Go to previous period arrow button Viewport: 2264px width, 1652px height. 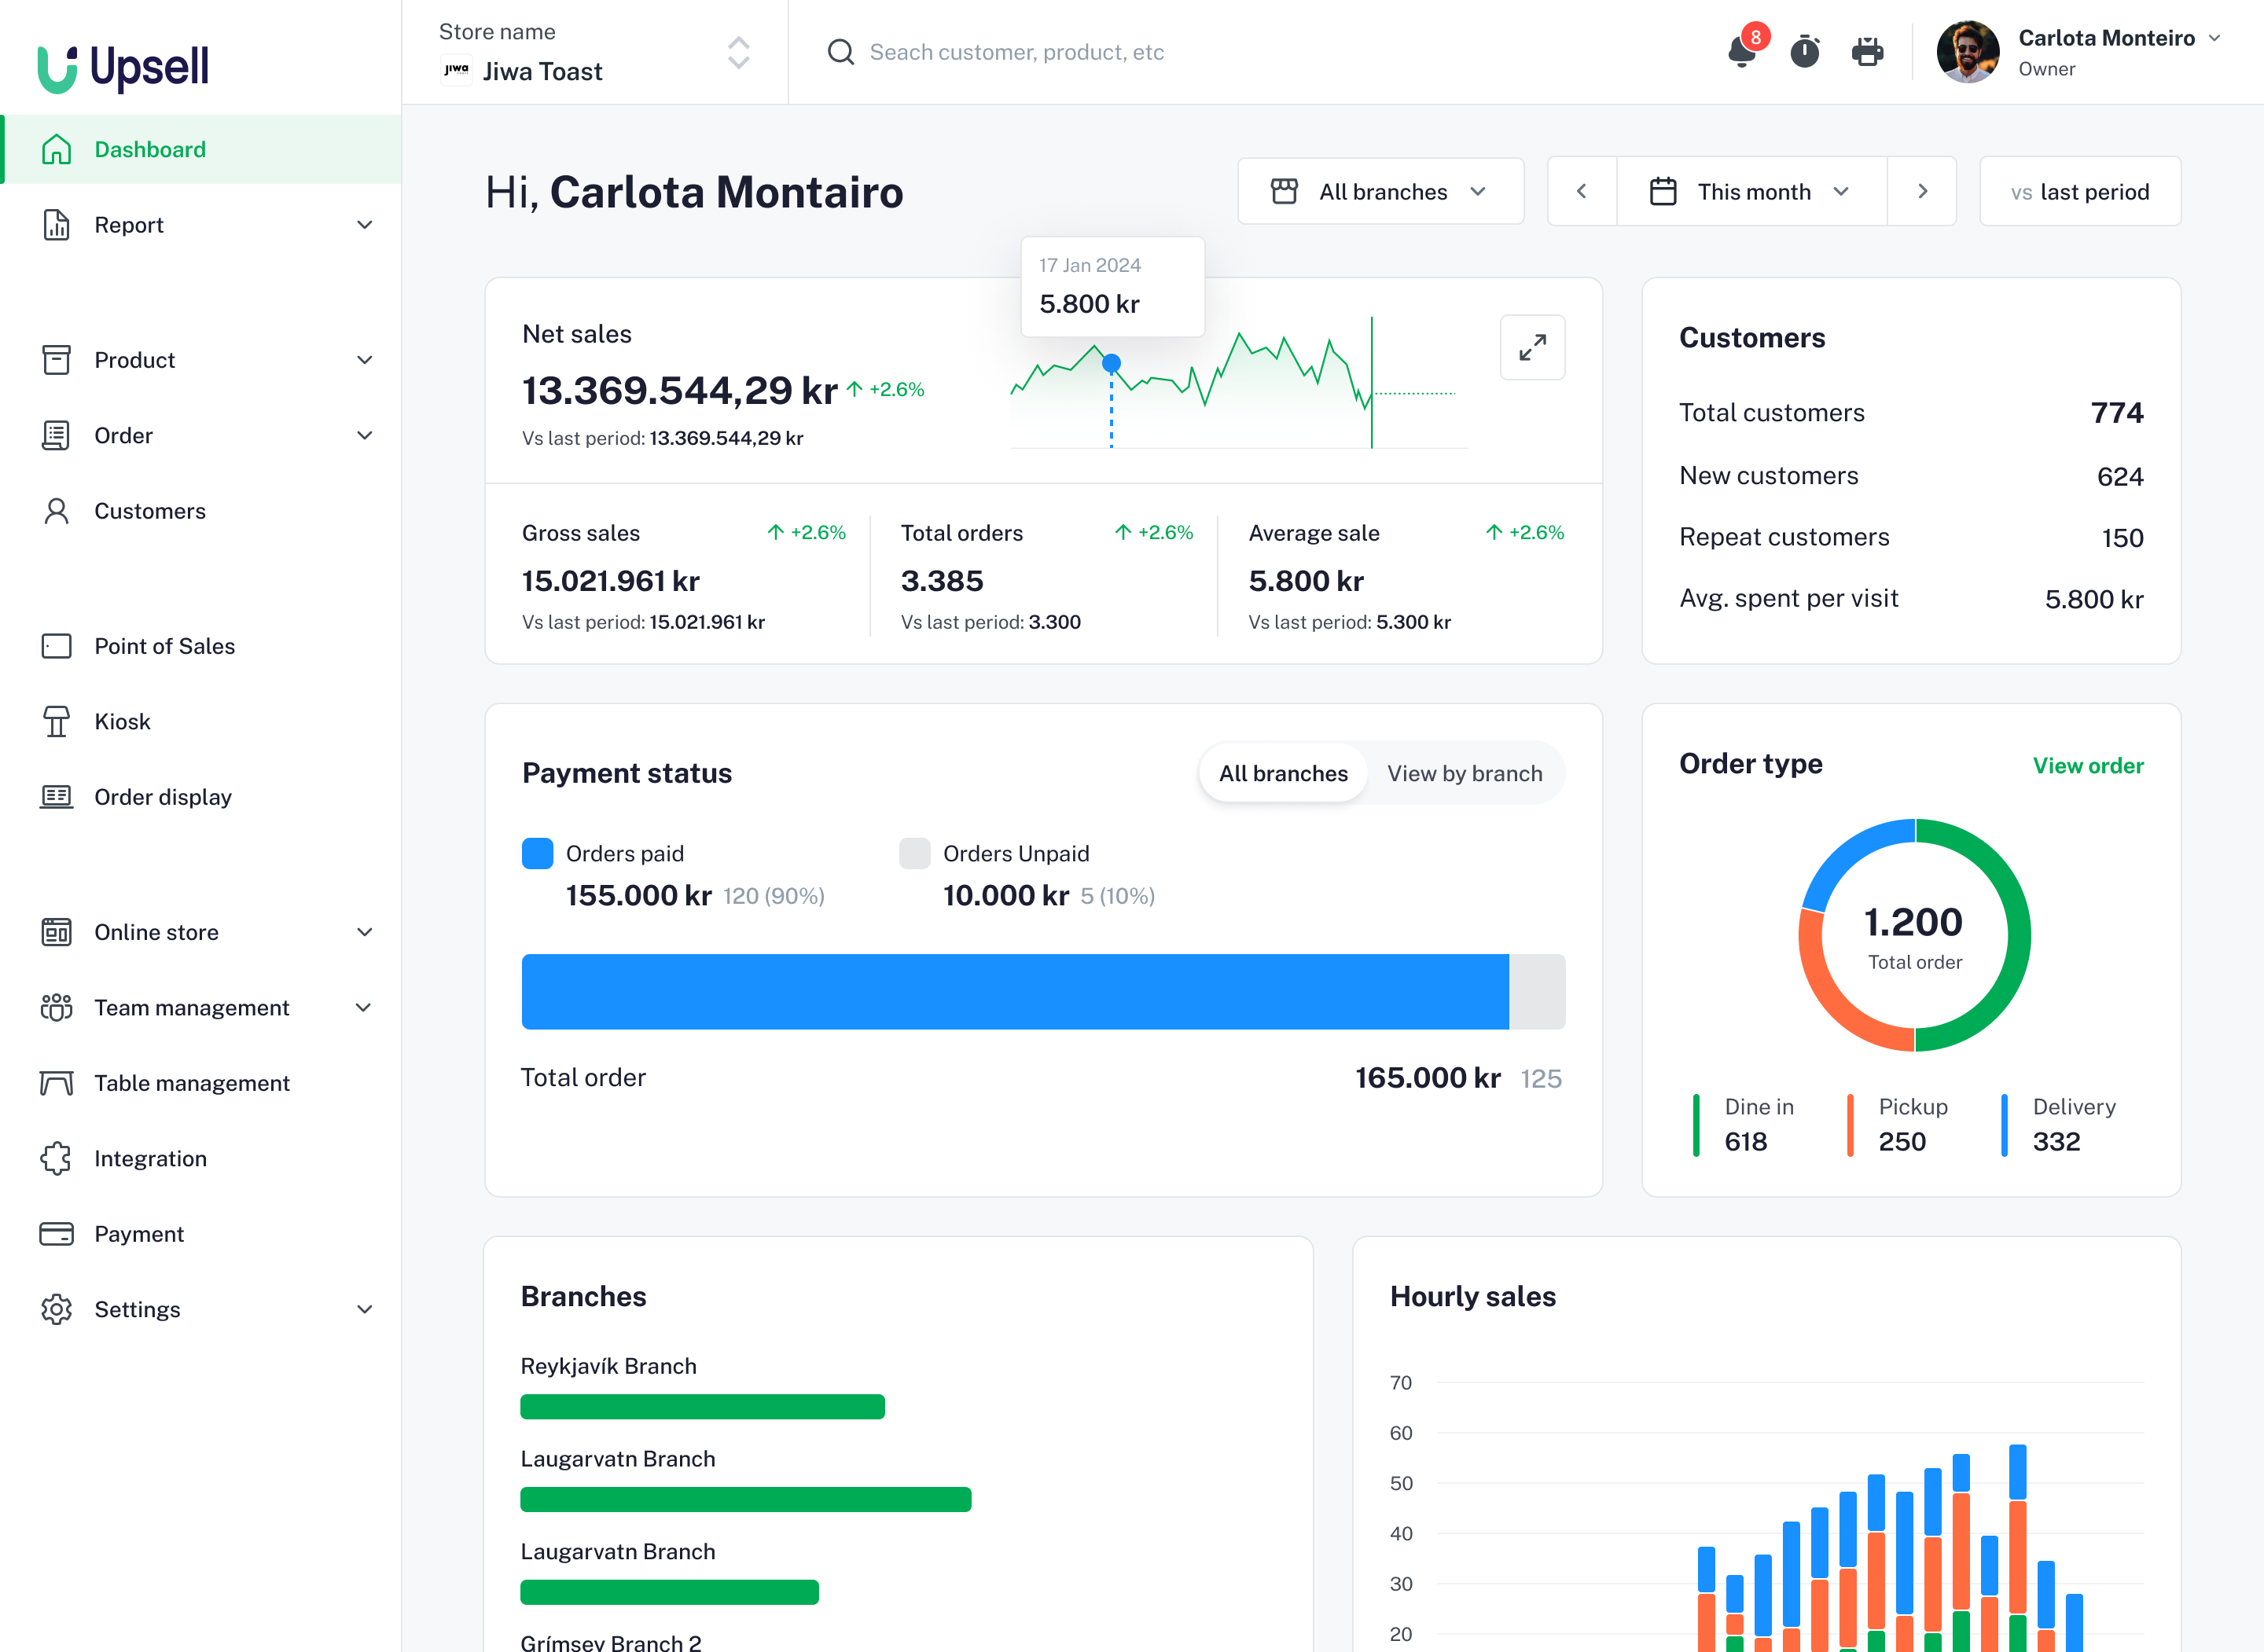[x=1581, y=192]
